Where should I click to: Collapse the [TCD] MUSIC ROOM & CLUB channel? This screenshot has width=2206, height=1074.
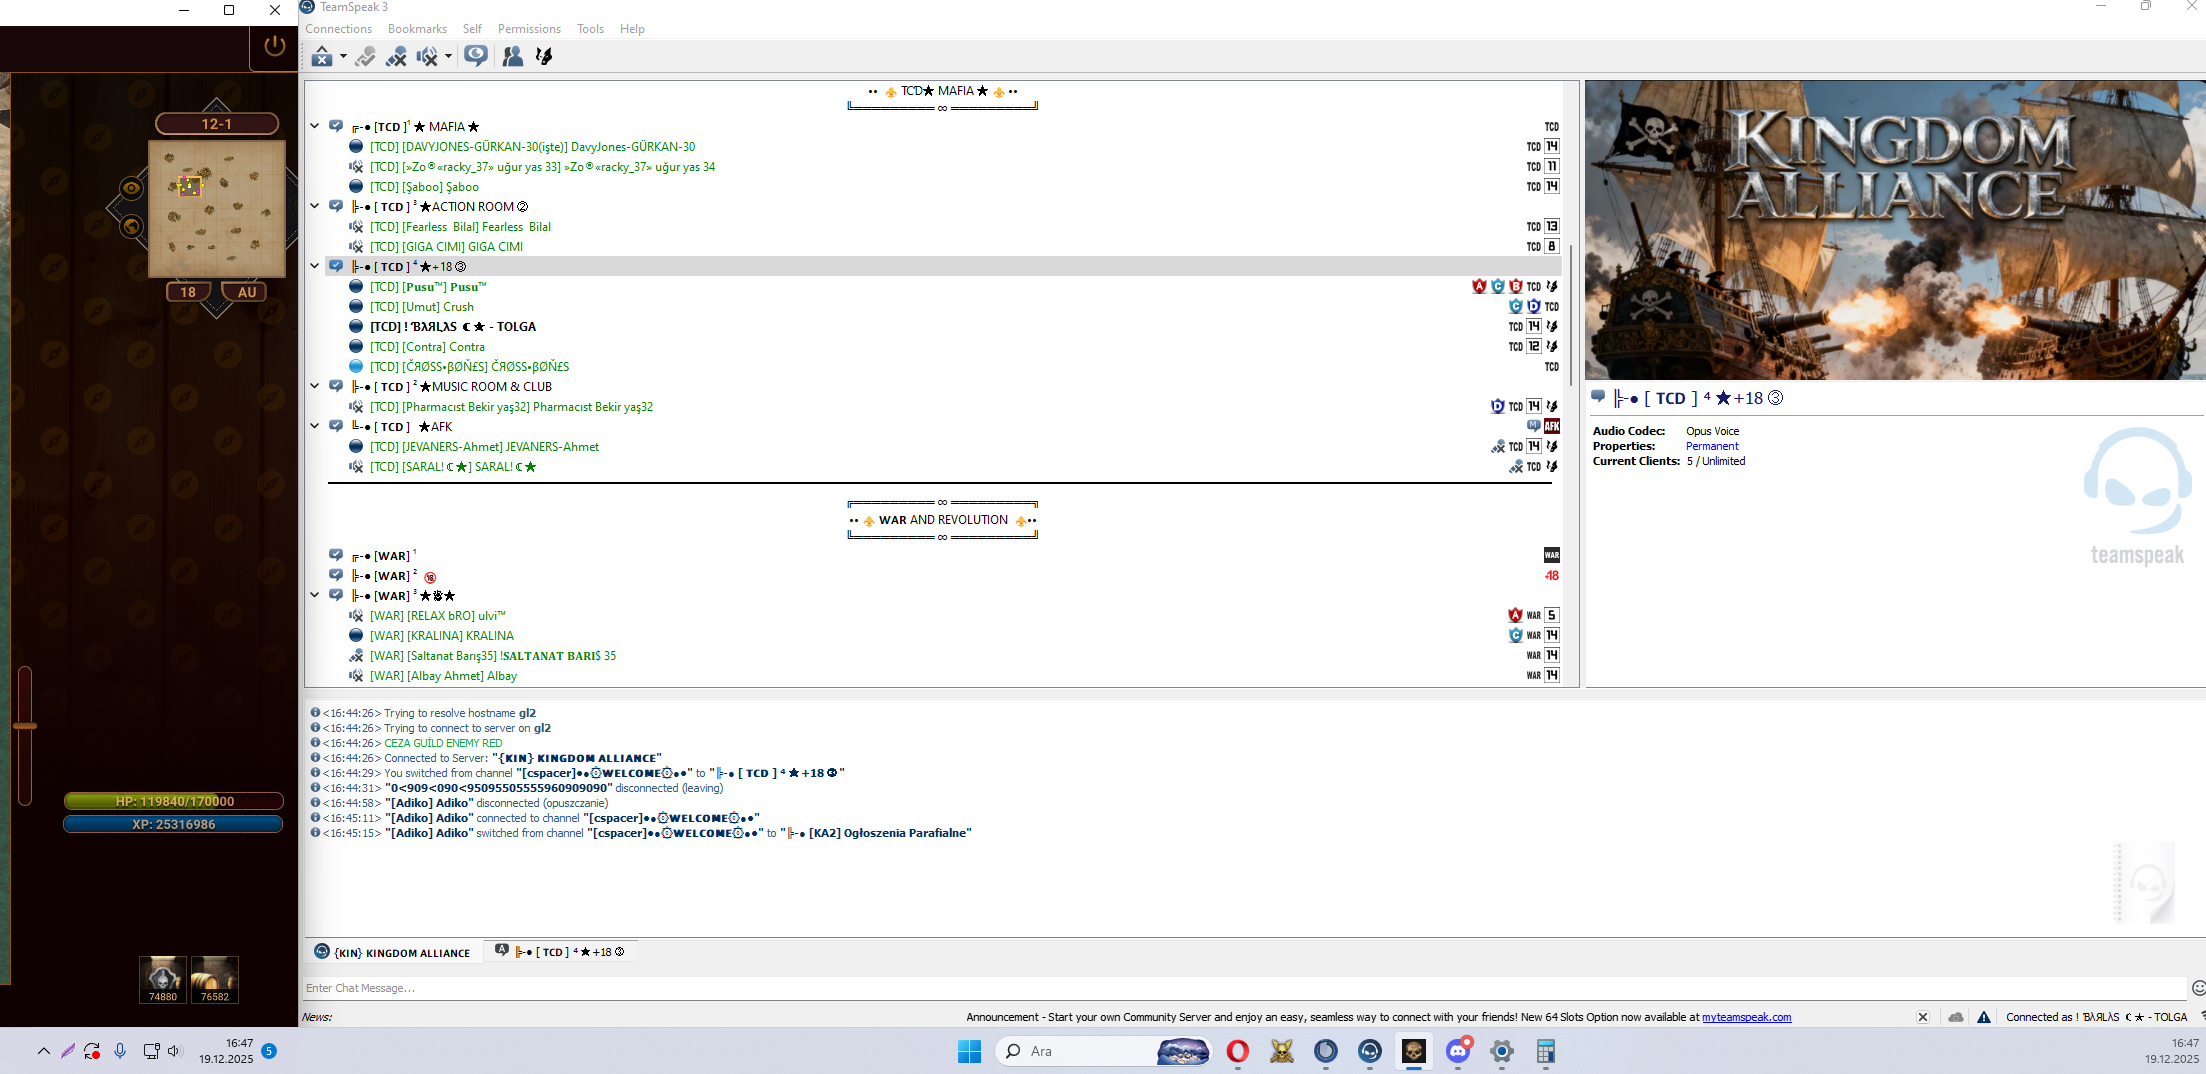(315, 387)
